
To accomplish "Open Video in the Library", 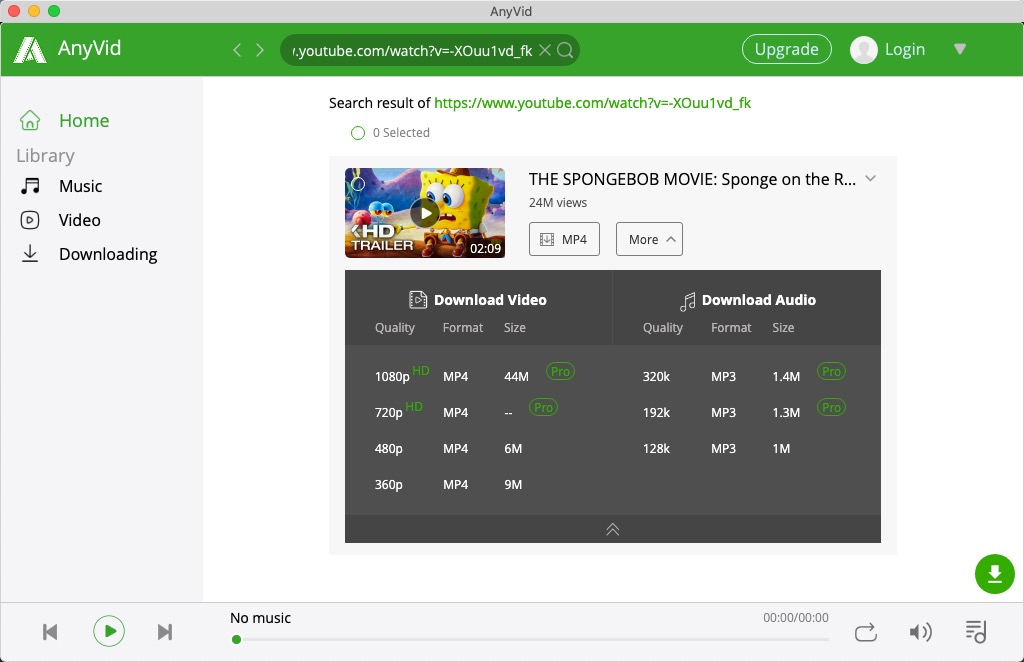I will [x=60, y=220].
